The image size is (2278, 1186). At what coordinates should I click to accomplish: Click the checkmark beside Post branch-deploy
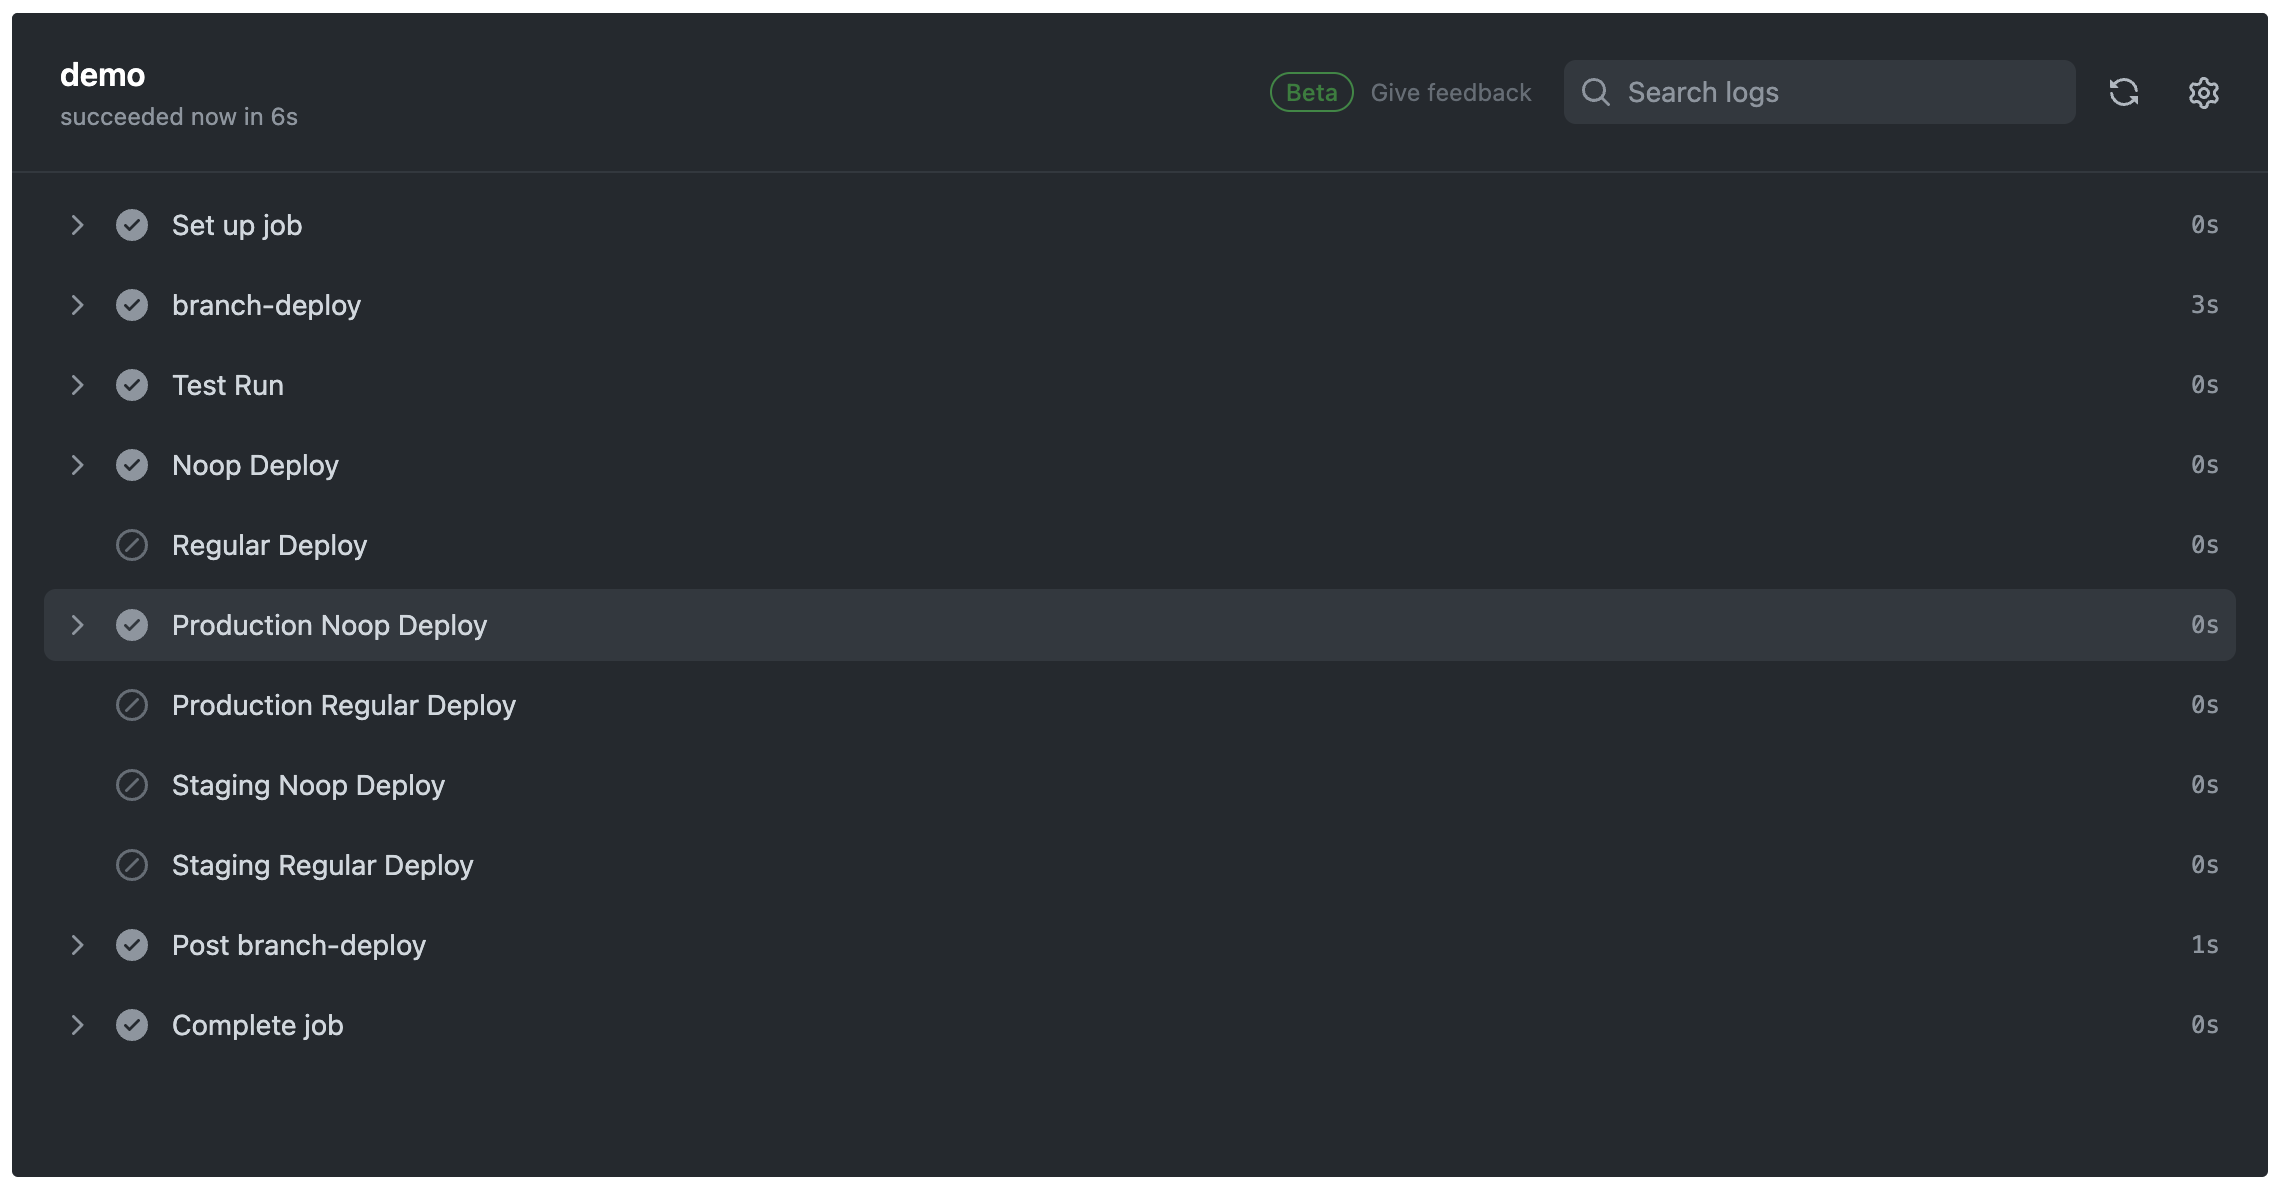pos(132,945)
